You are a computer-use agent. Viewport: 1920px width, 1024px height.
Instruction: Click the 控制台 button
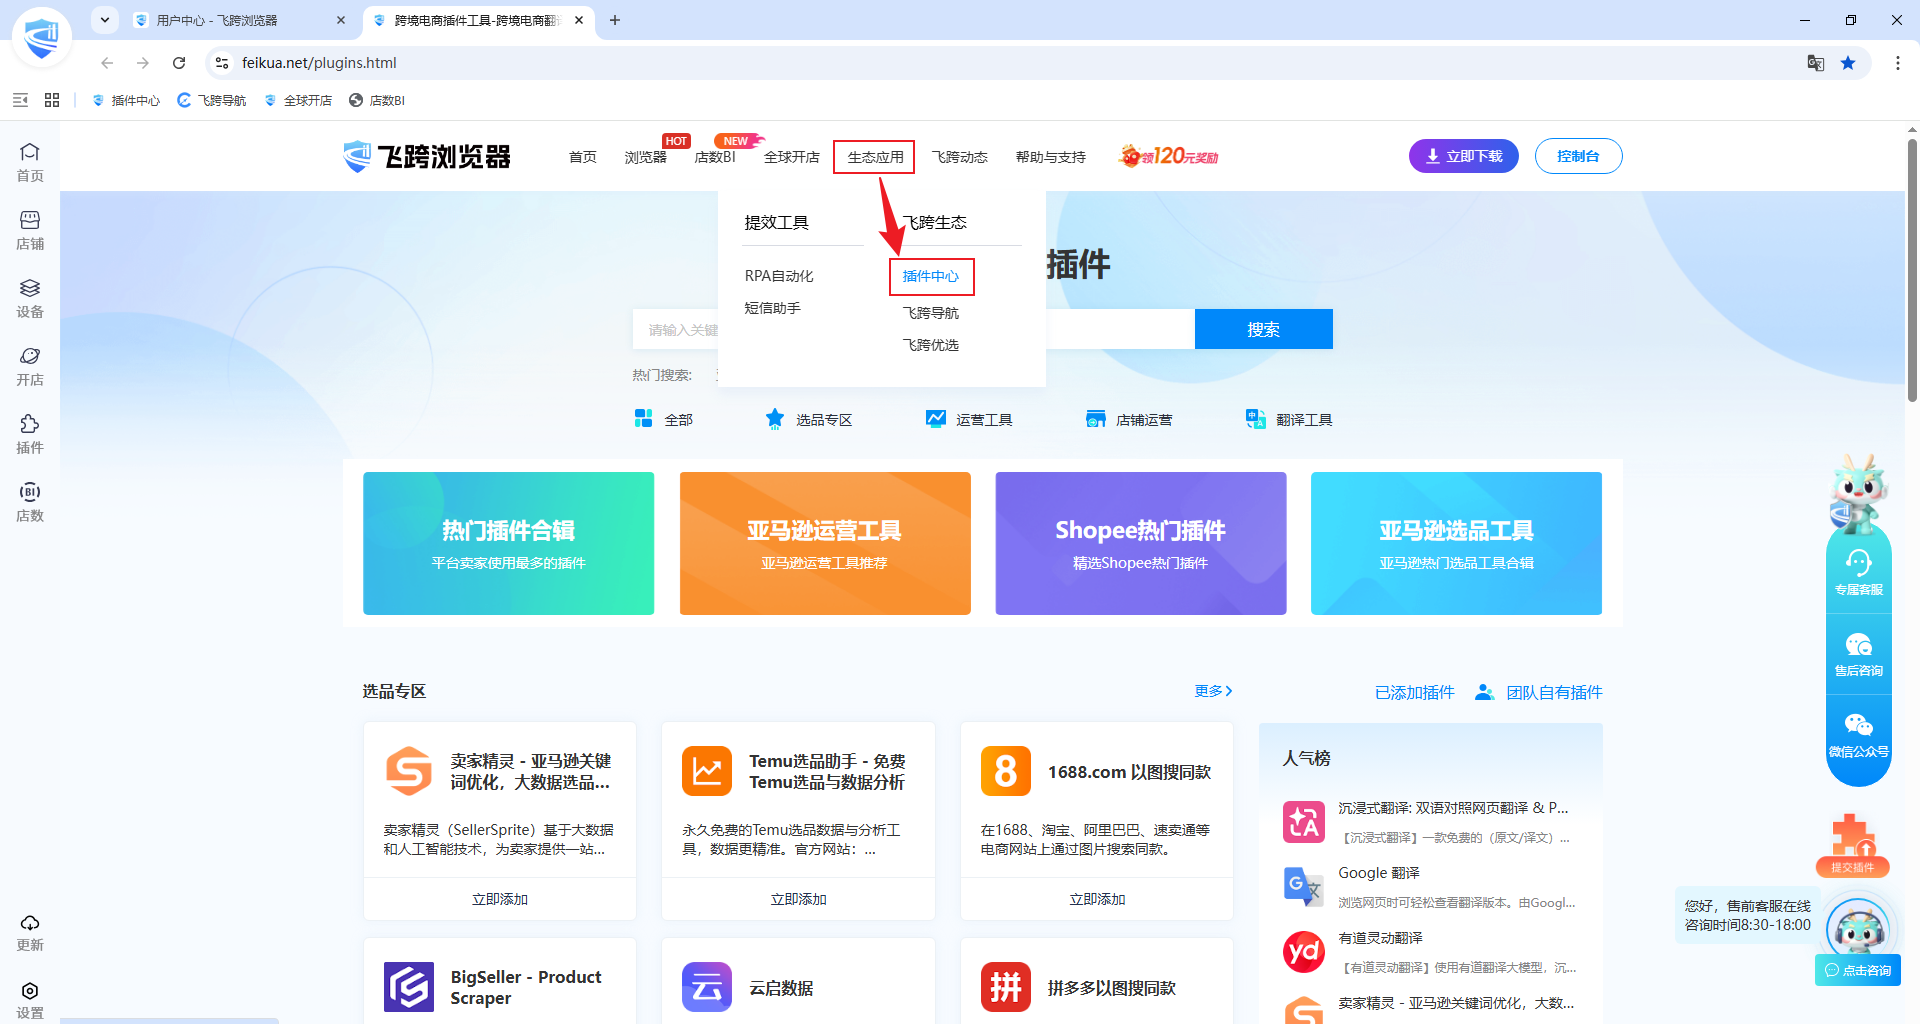(x=1578, y=156)
